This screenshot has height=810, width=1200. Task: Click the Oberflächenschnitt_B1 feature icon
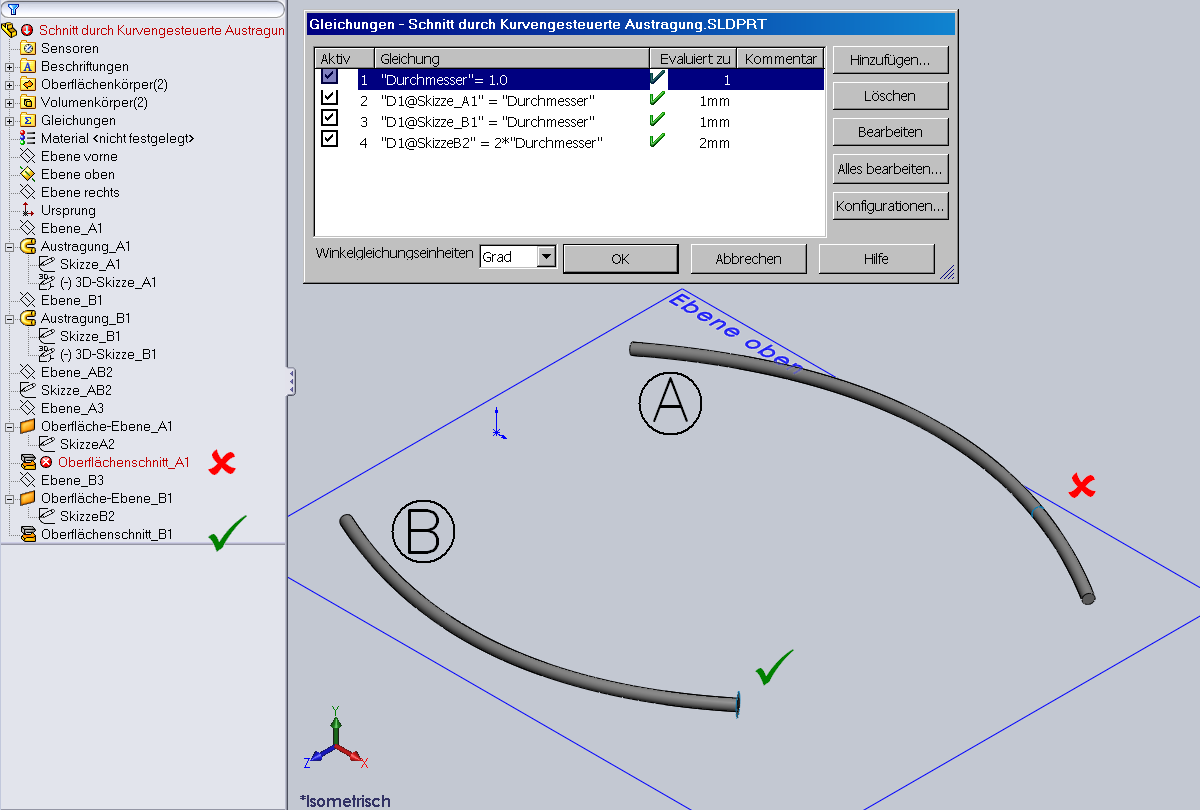pyautogui.click(x=28, y=534)
